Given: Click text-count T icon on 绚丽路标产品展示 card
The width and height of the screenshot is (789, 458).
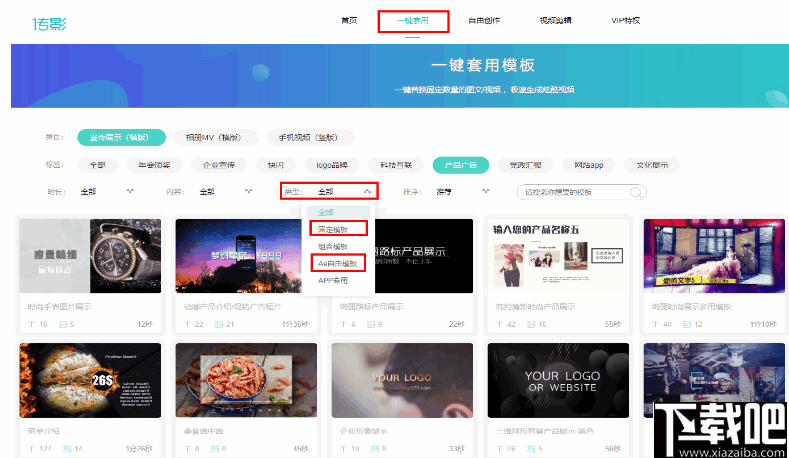Looking at the screenshot, I should [x=344, y=324].
